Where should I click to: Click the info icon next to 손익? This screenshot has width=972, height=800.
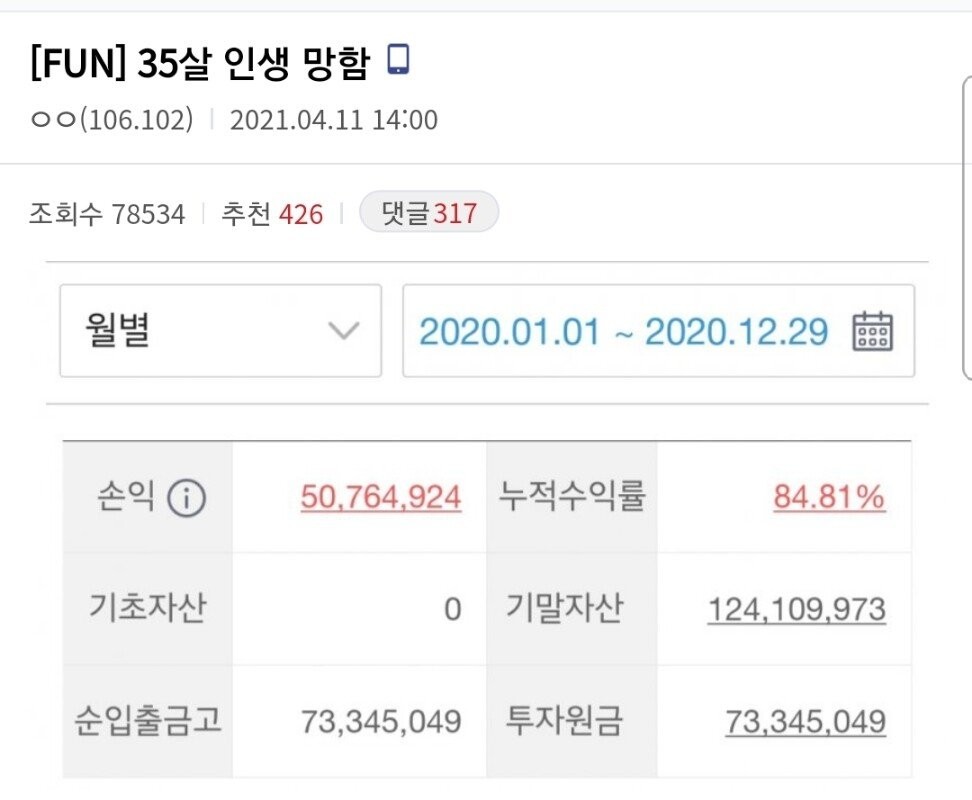click(x=186, y=498)
